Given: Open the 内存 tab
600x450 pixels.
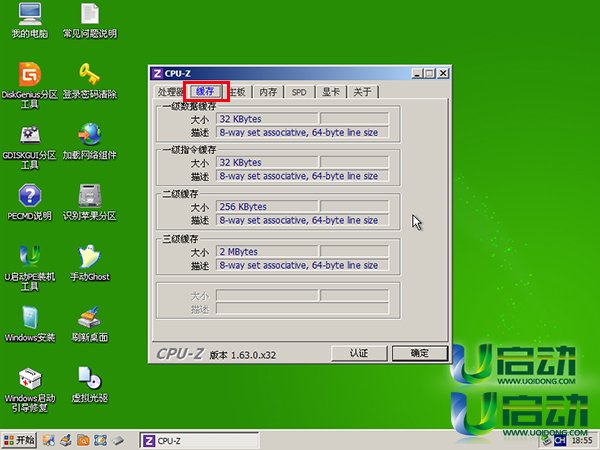Looking at the screenshot, I should [268, 92].
